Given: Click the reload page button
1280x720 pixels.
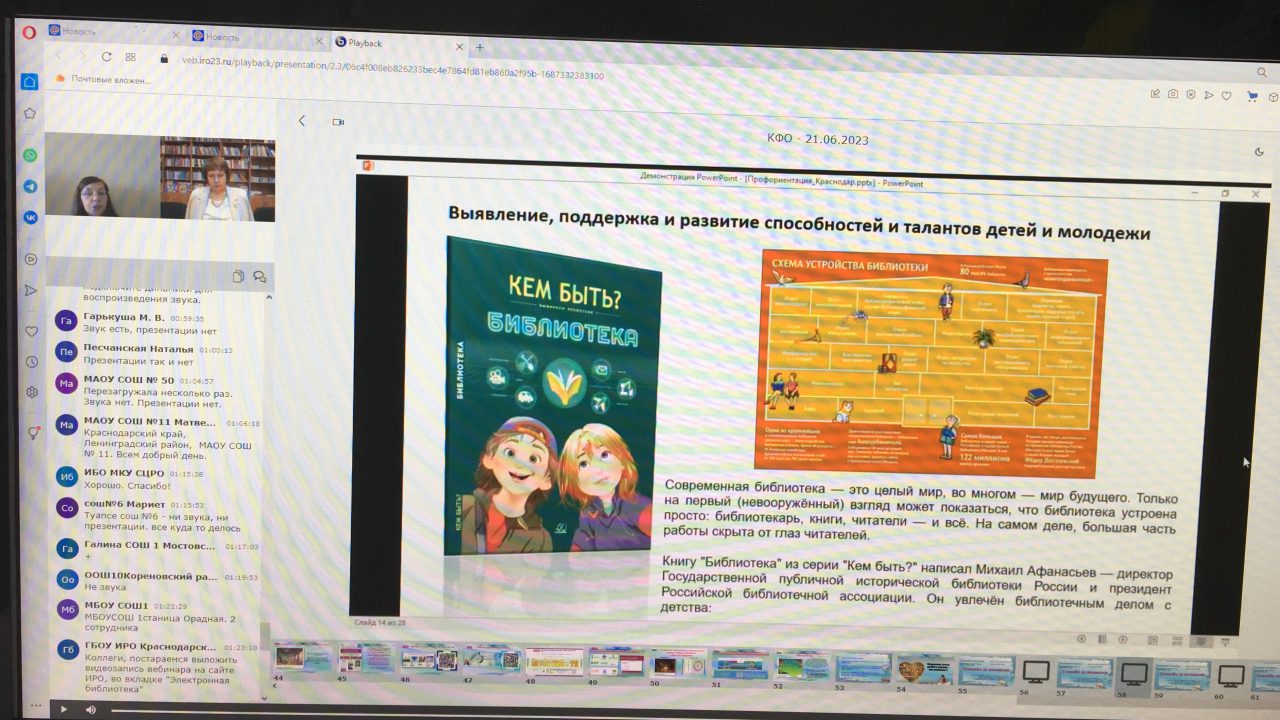Looking at the screenshot, I should (104, 57).
